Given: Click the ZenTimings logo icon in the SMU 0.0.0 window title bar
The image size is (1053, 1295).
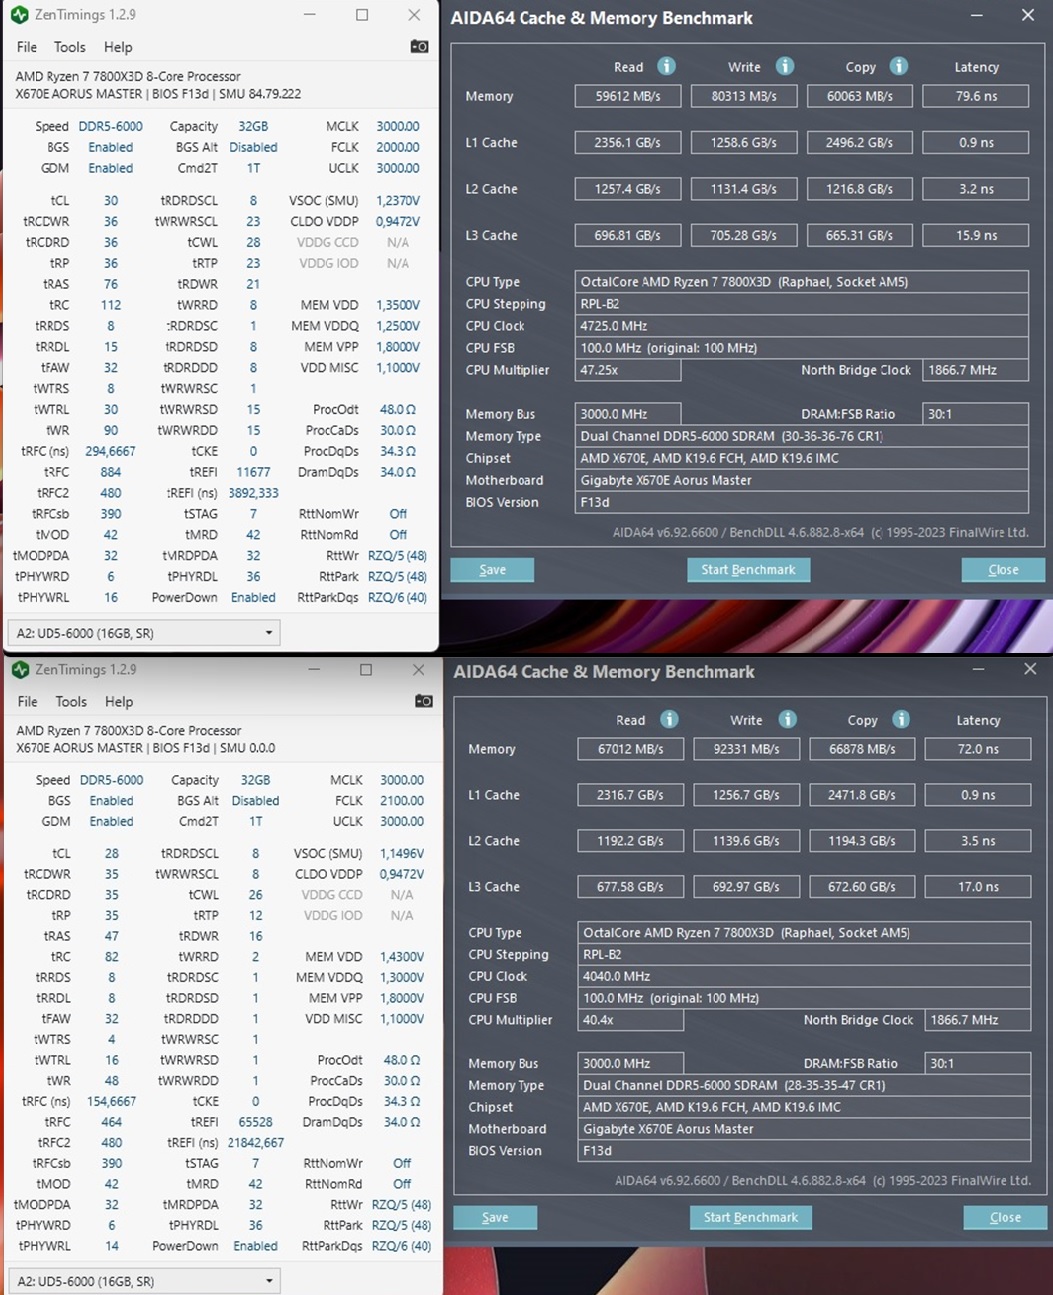Looking at the screenshot, I should coord(20,669).
